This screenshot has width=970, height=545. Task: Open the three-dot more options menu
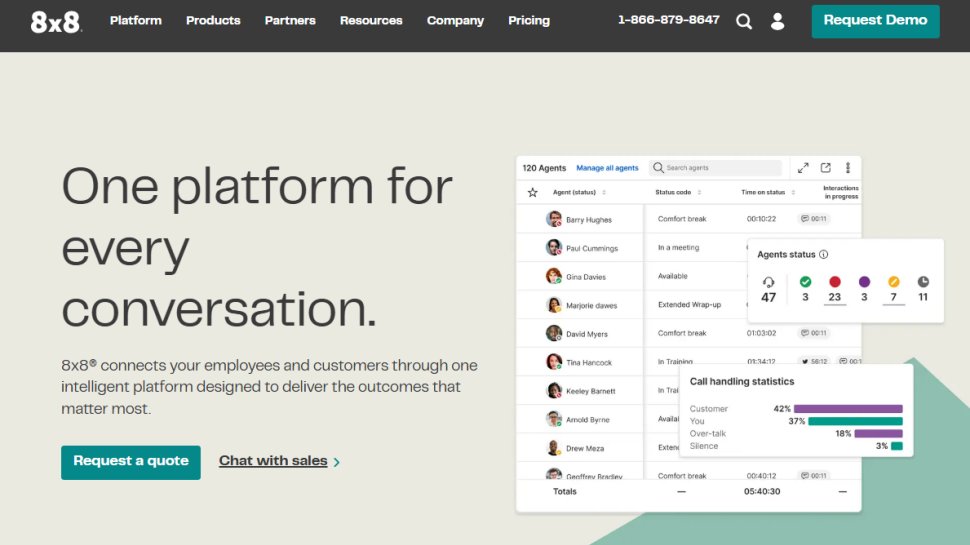pos(848,168)
